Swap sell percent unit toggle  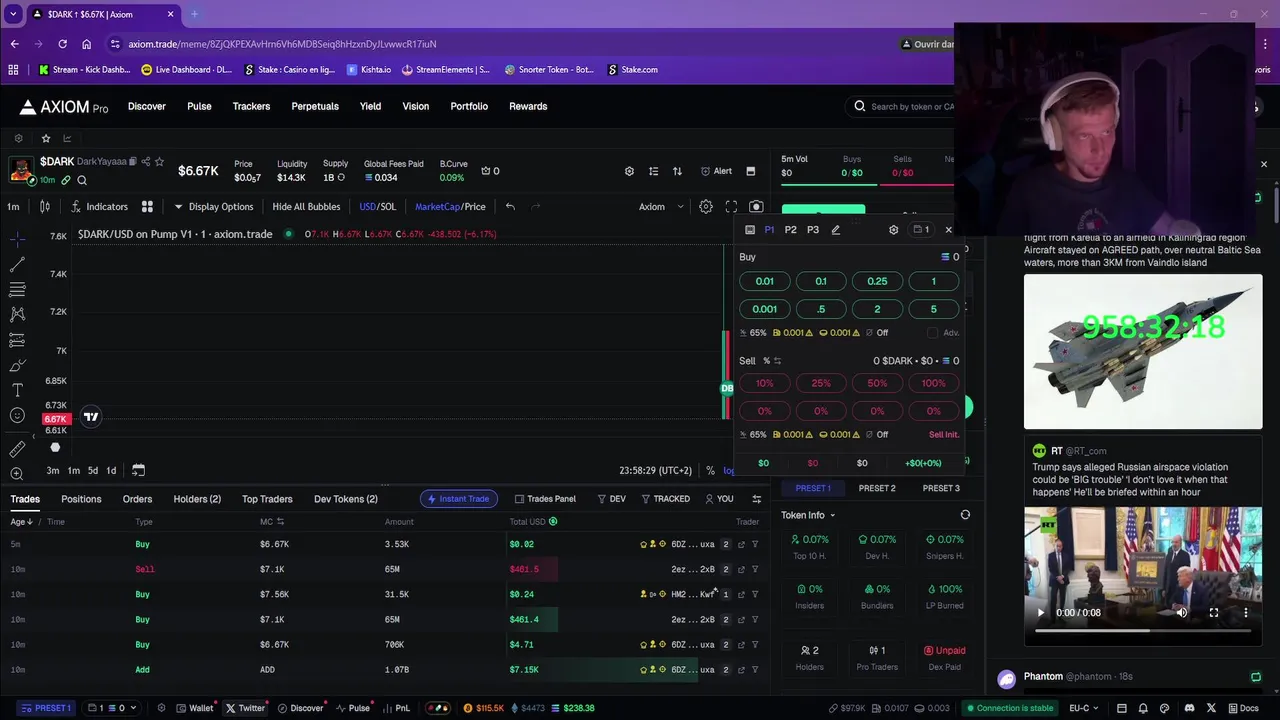(777, 361)
